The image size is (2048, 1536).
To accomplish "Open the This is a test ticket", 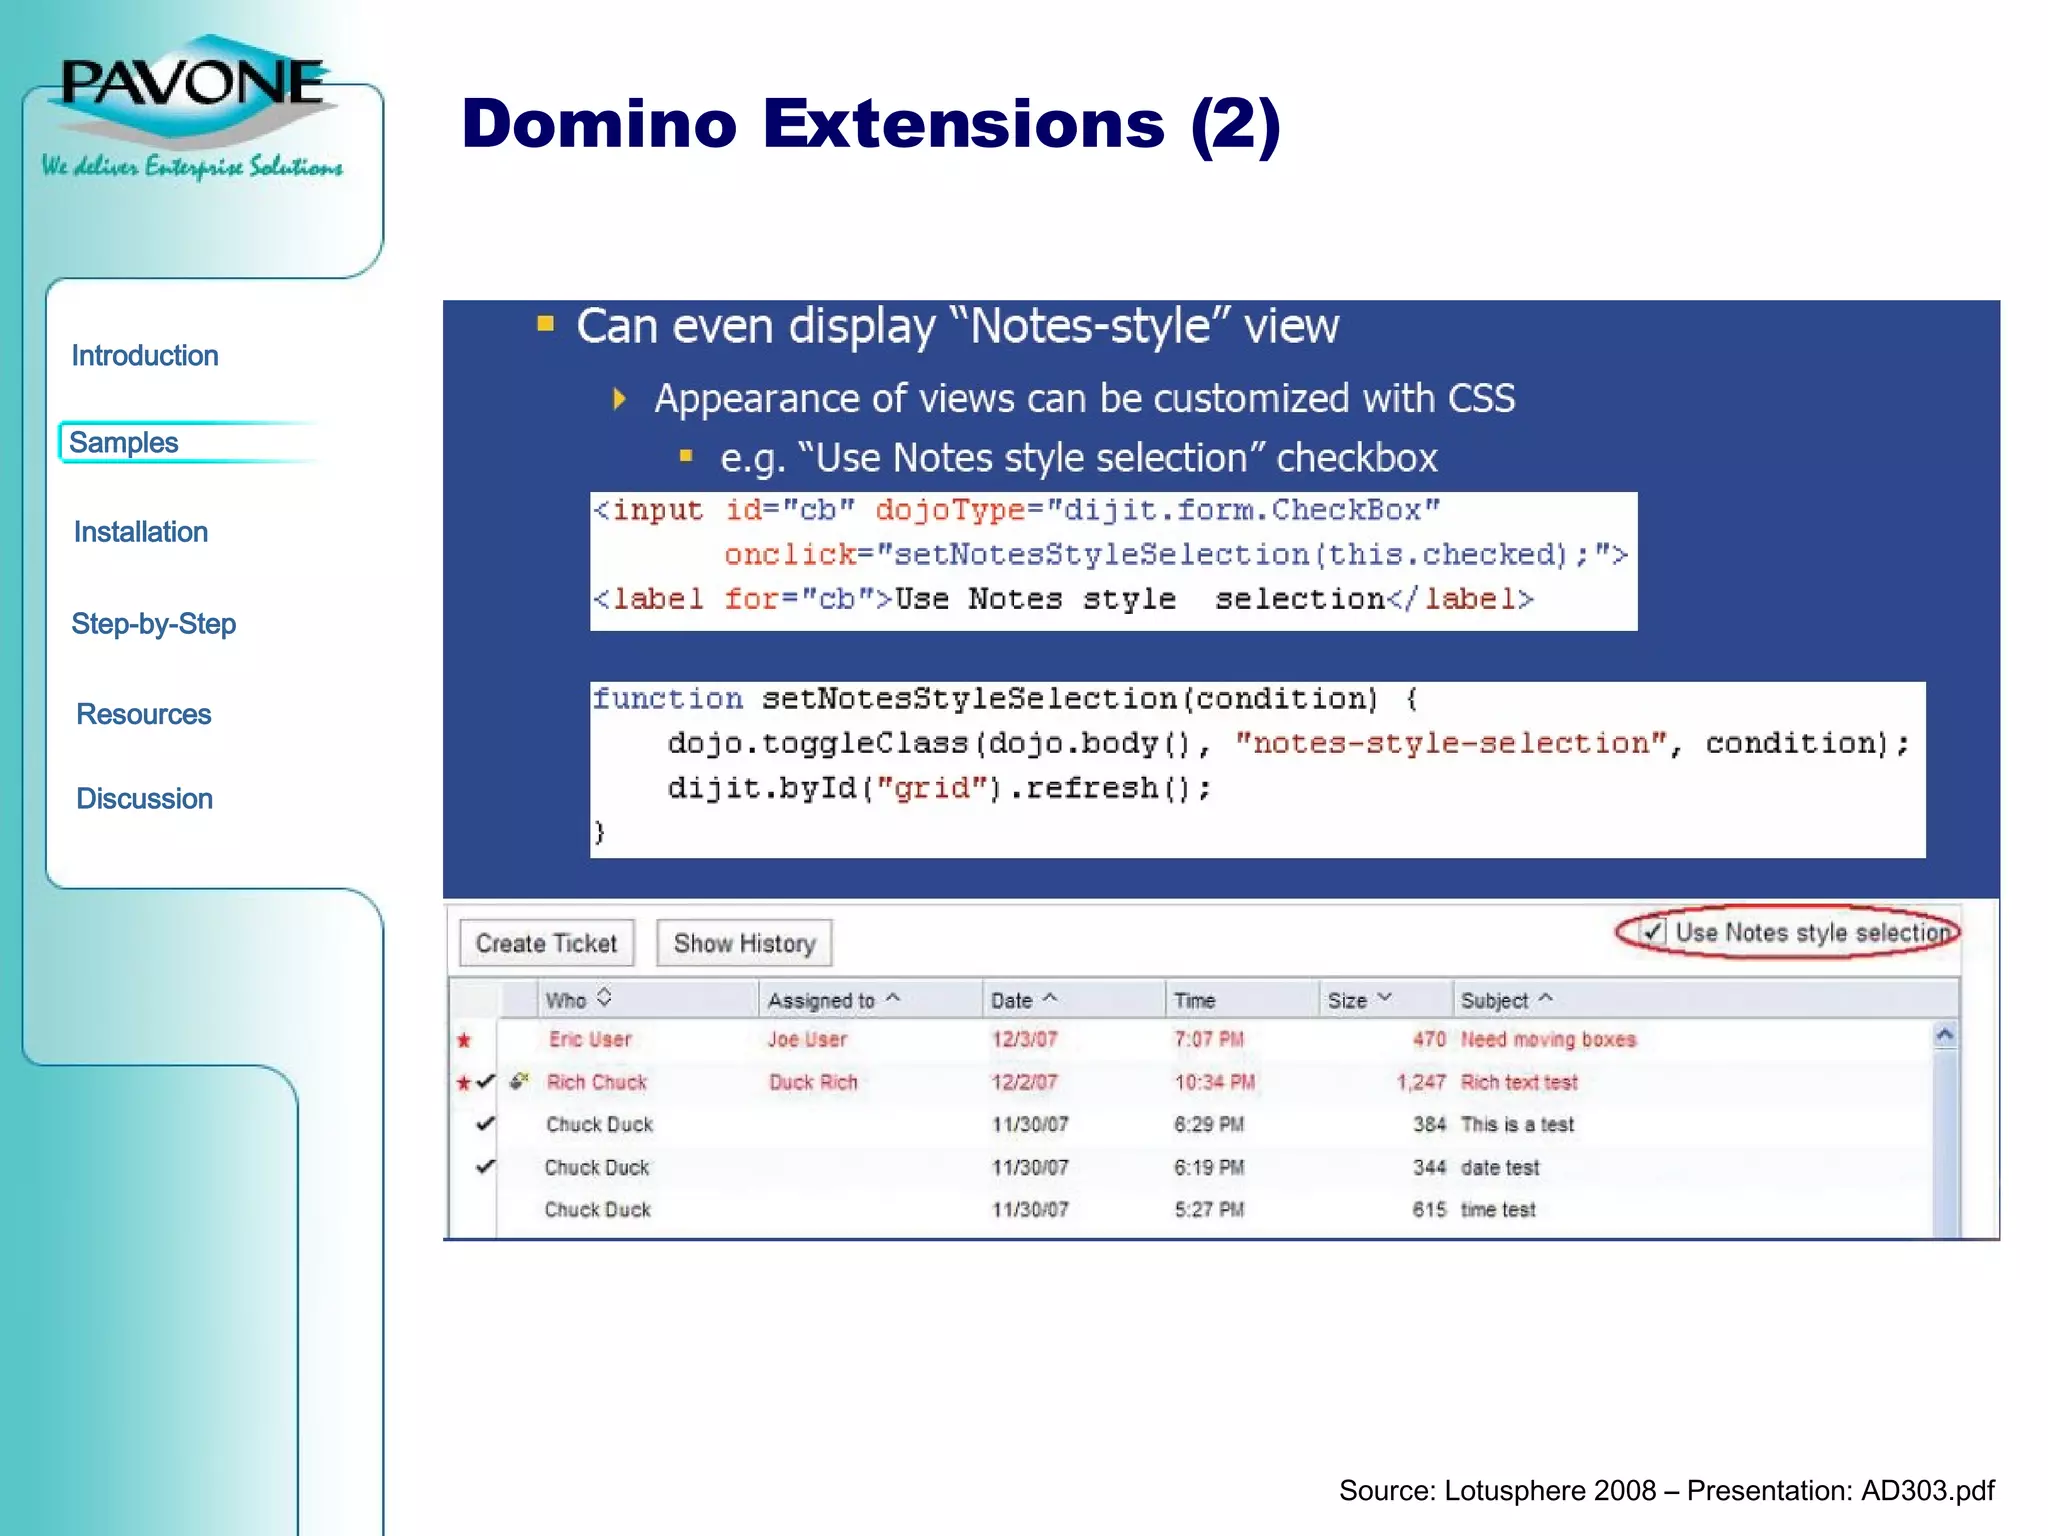I will pos(1517,1124).
